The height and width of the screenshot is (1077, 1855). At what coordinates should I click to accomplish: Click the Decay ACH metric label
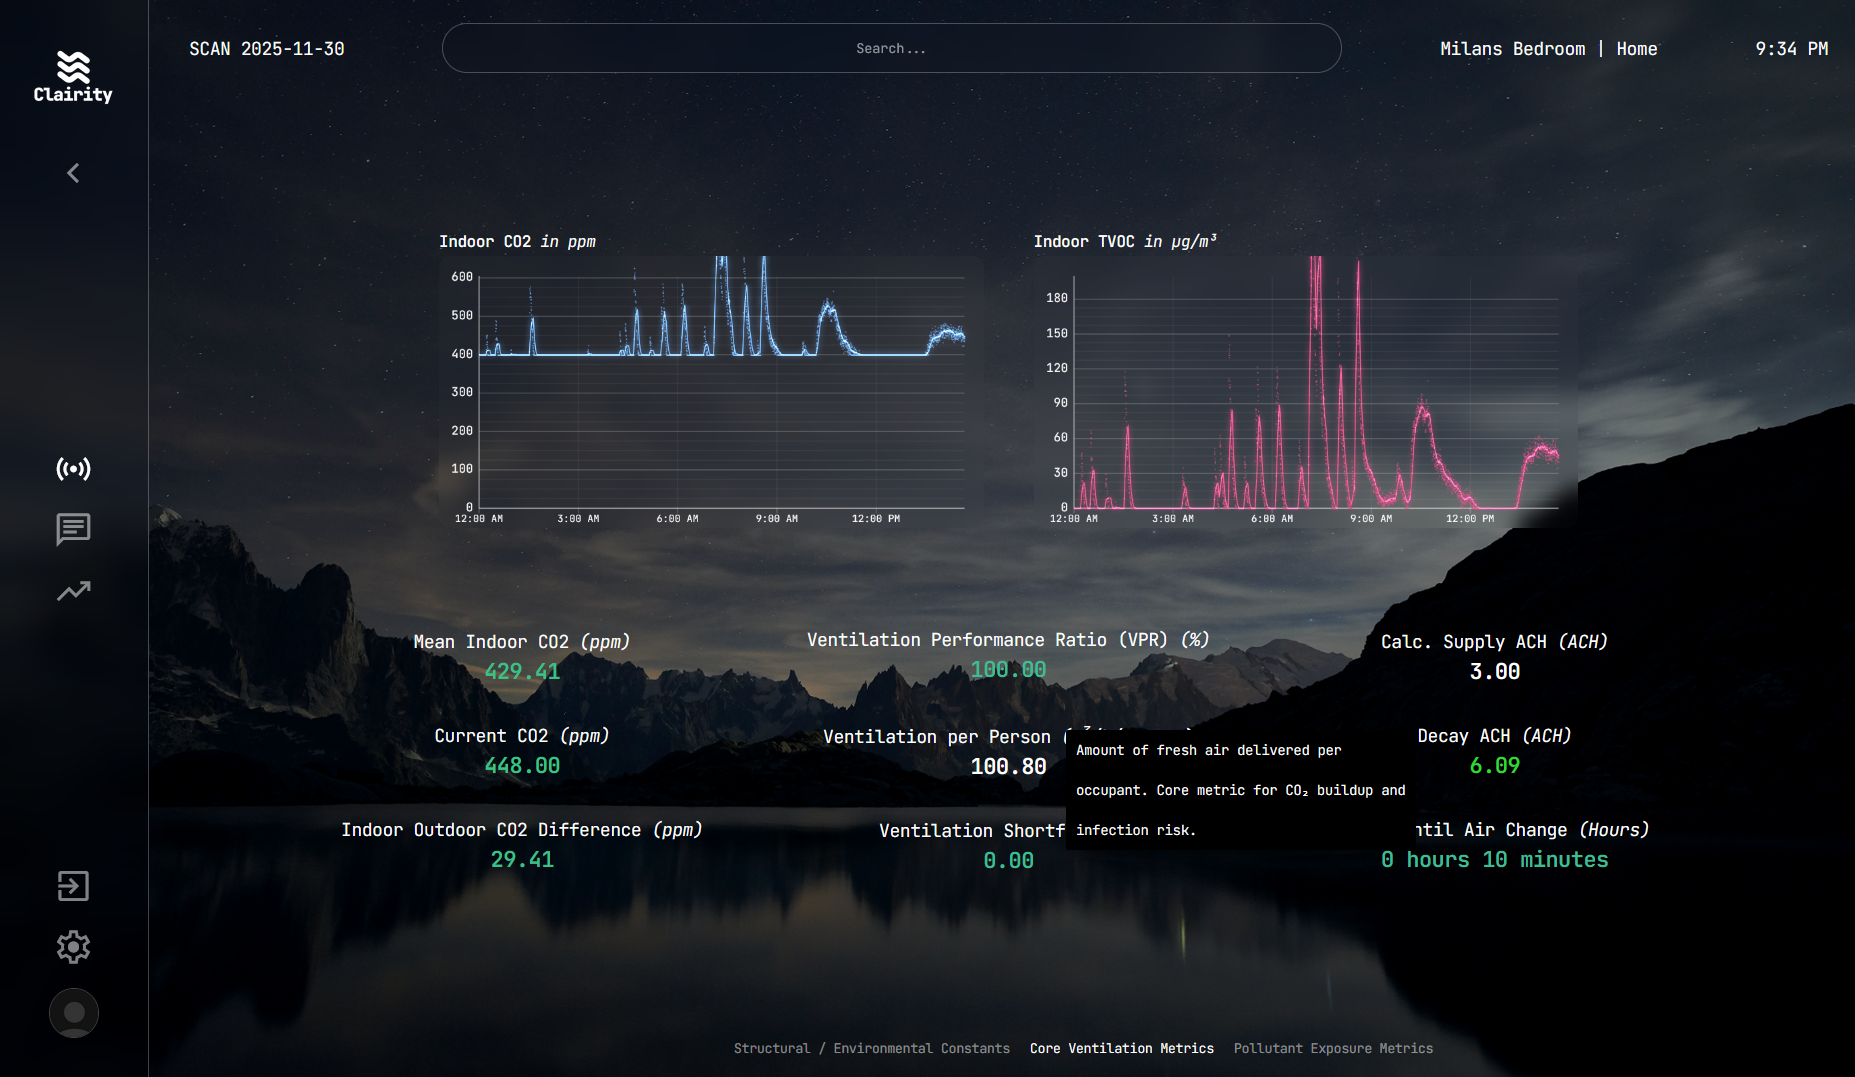tap(1494, 736)
